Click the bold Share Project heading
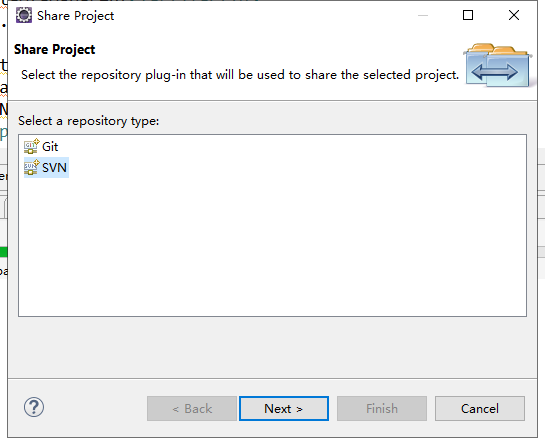The width and height of the screenshot is (545, 445). coord(55,49)
